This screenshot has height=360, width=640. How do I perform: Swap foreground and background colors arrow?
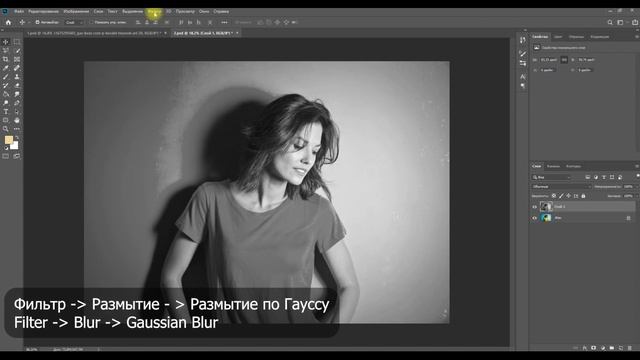(x=17, y=138)
